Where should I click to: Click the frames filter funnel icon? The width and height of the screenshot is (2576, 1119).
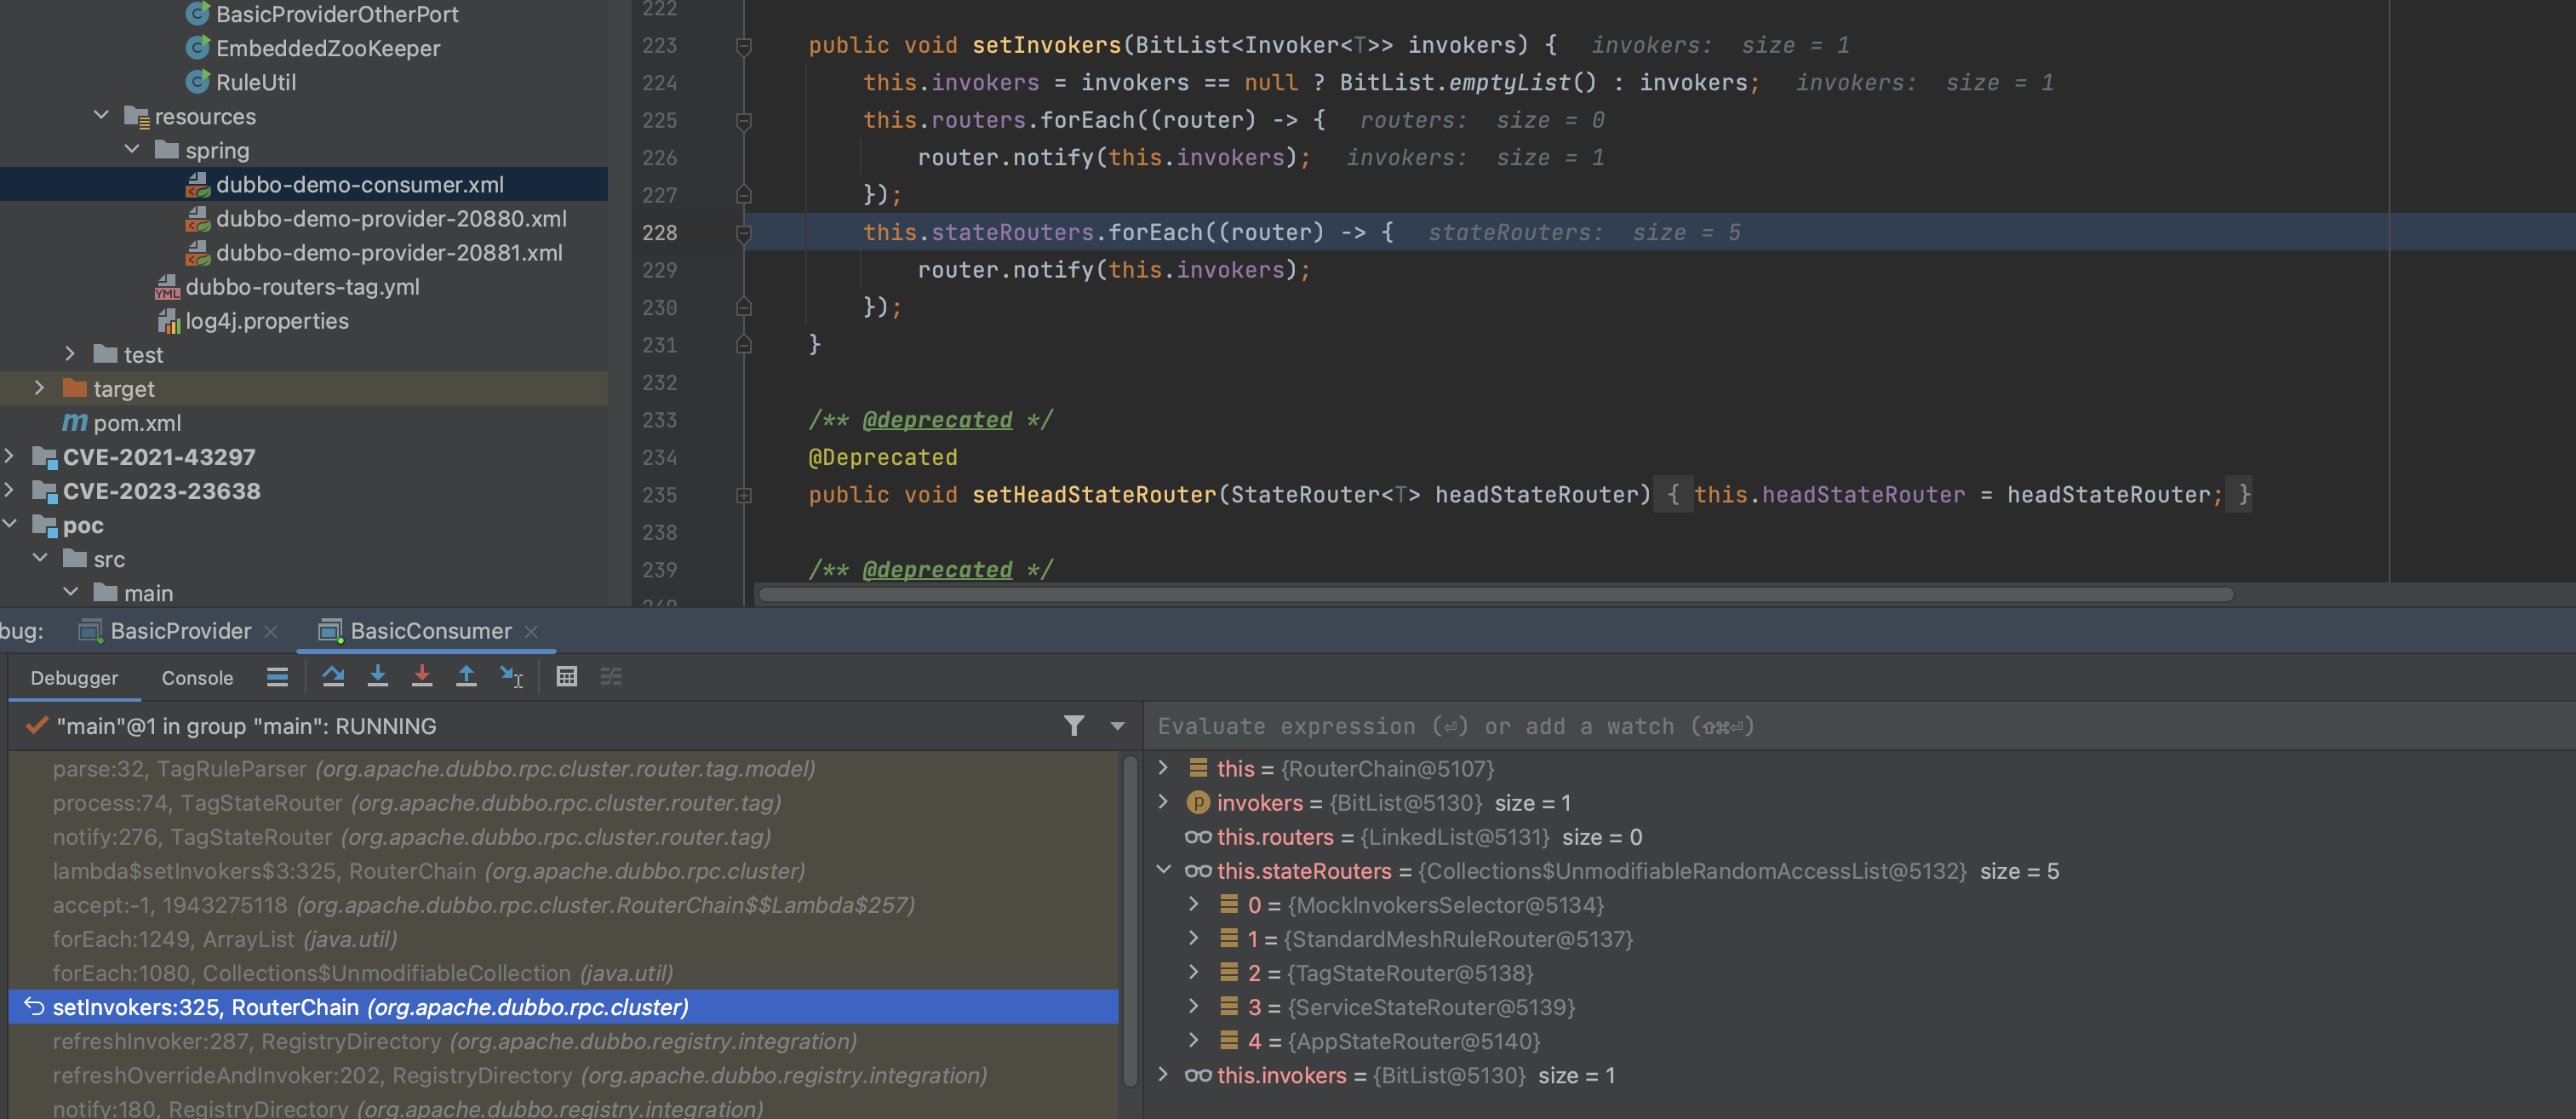click(x=1074, y=726)
